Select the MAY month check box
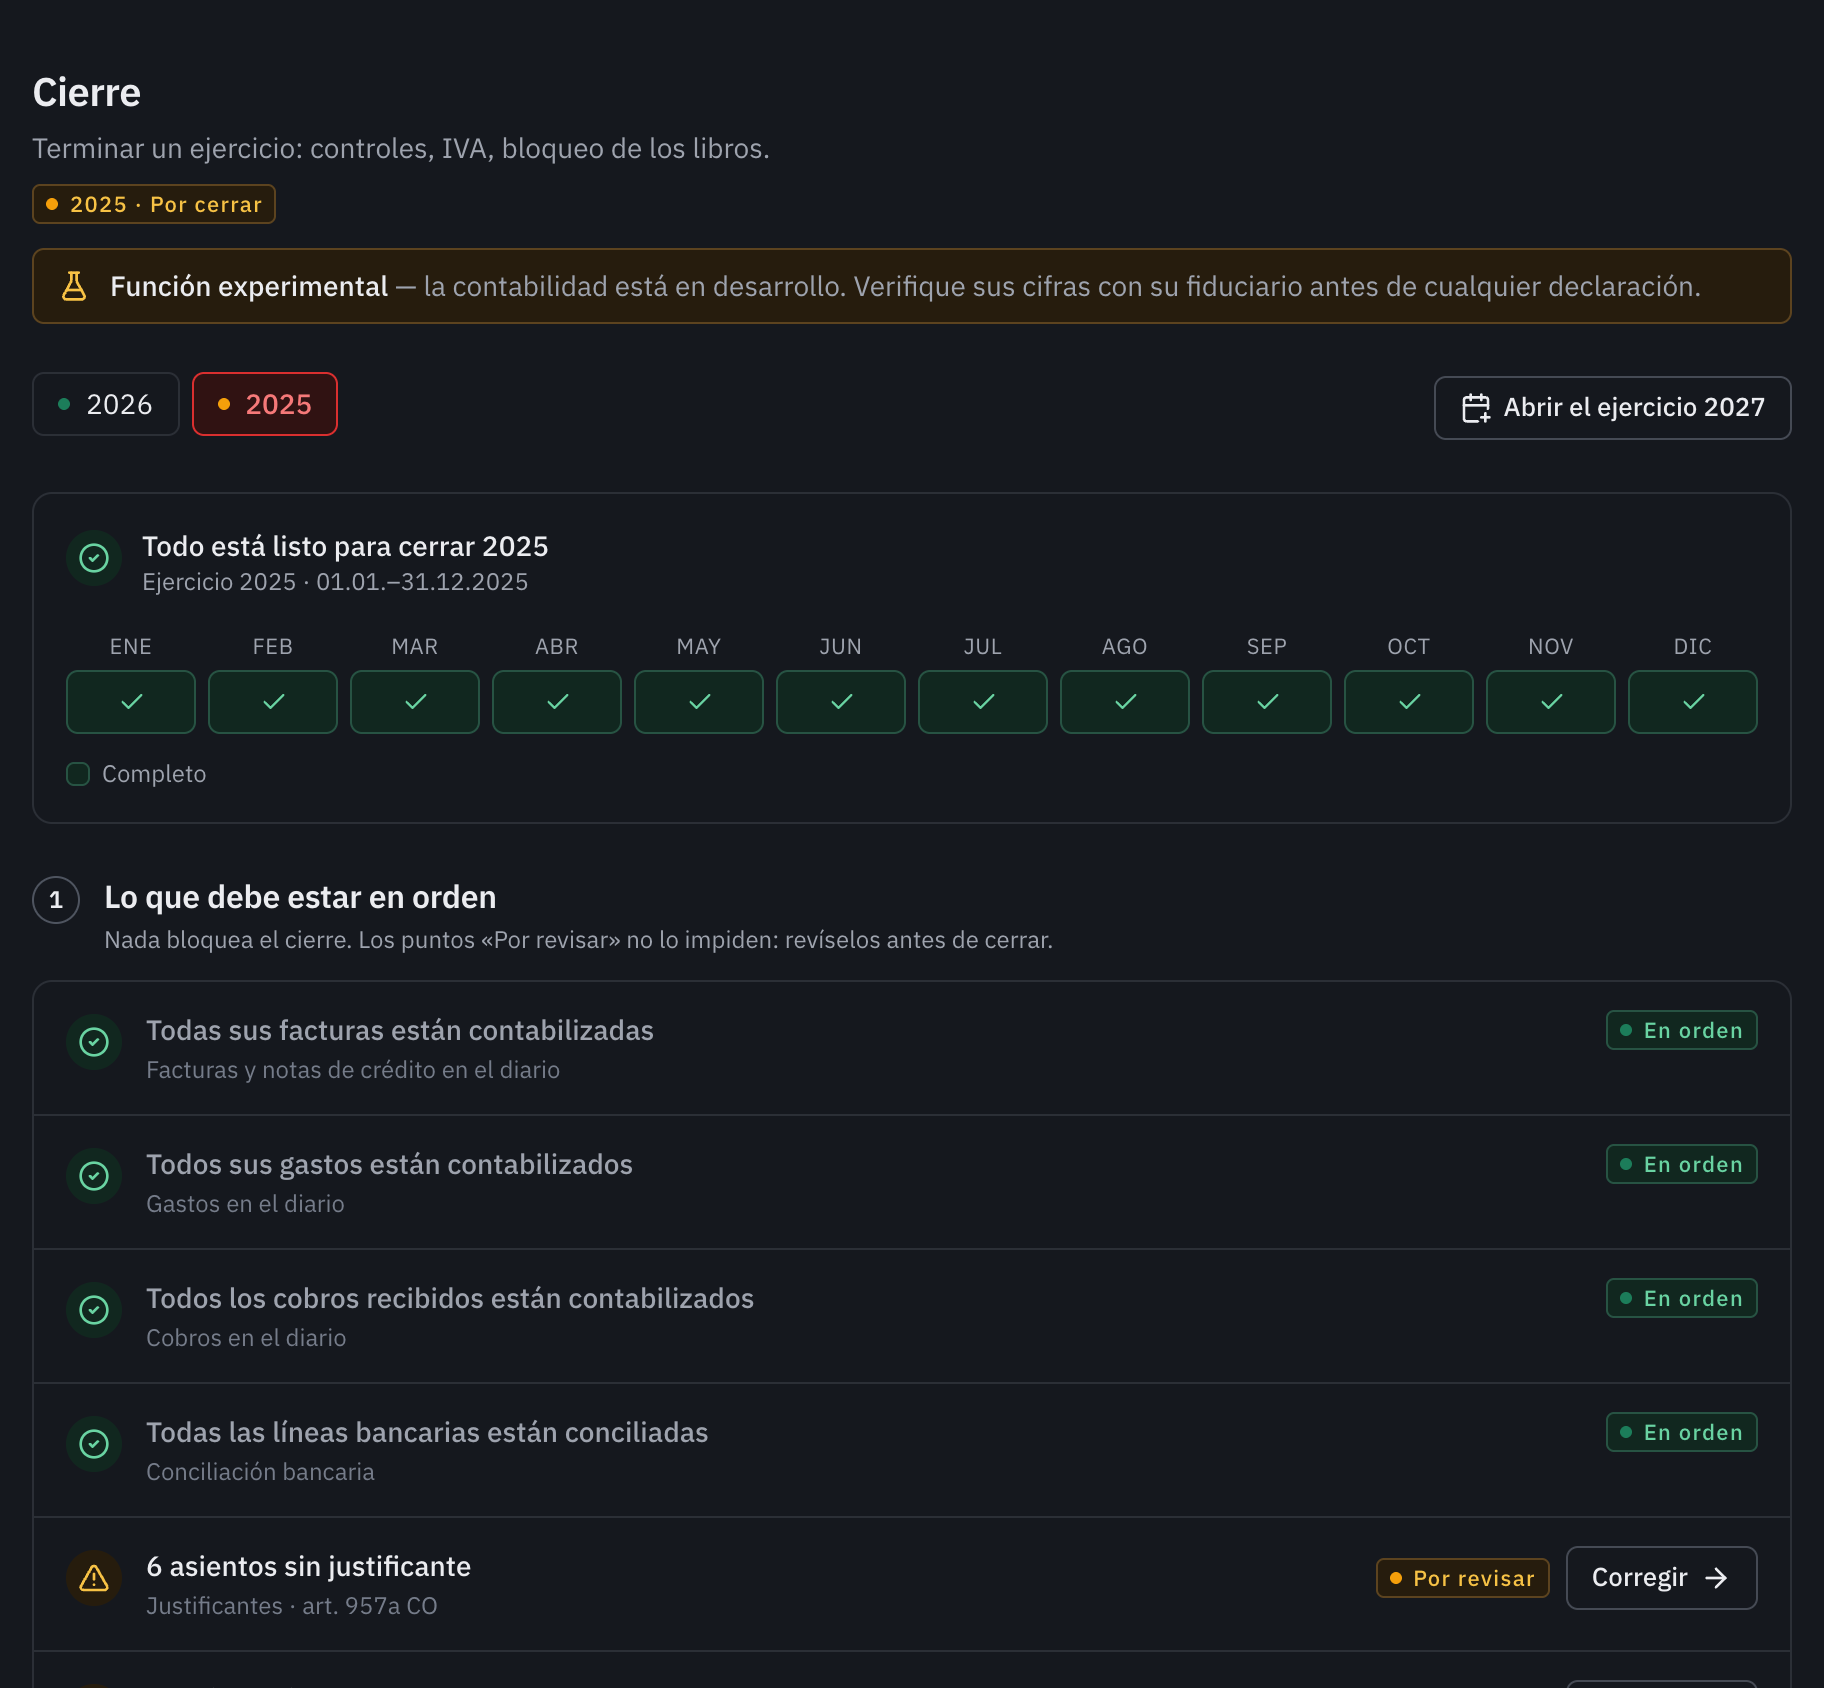This screenshot has height=1688, width=1824. (699, 702)
